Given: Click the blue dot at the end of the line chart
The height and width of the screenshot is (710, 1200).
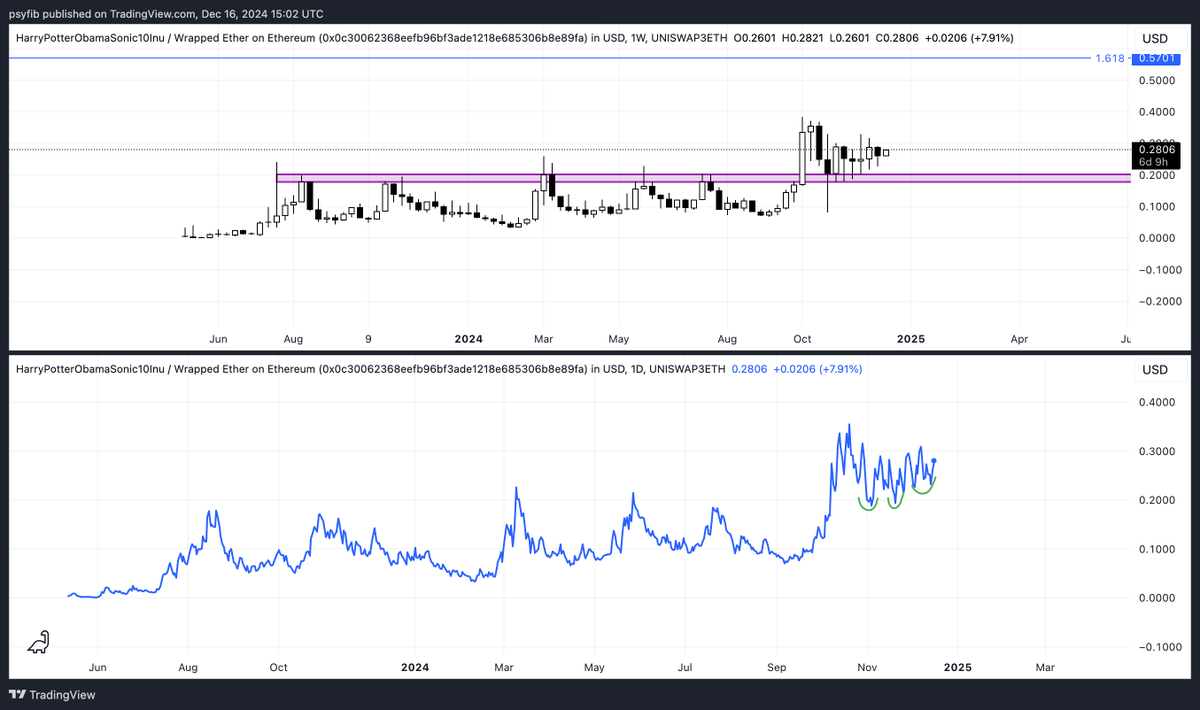Looking at the screenshot, I should pyautogui.click(x=934, y=461).
